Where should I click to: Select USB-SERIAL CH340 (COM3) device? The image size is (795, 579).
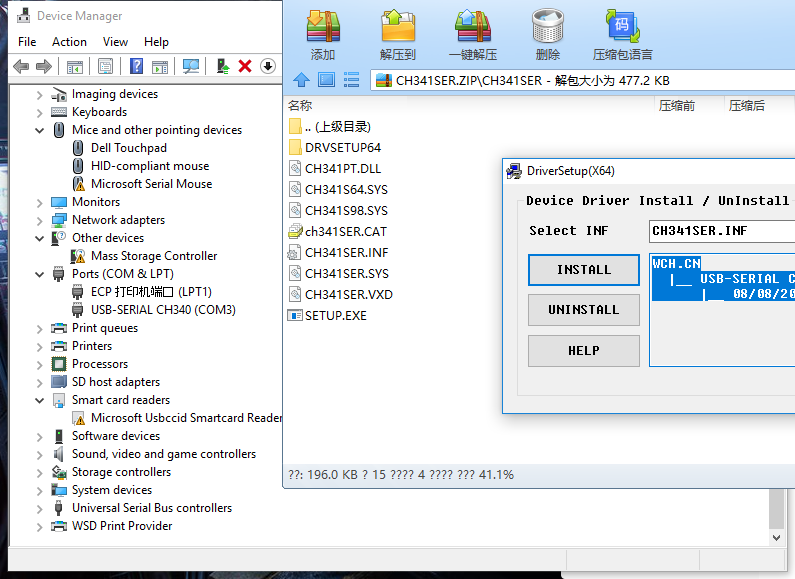[162, 310]
